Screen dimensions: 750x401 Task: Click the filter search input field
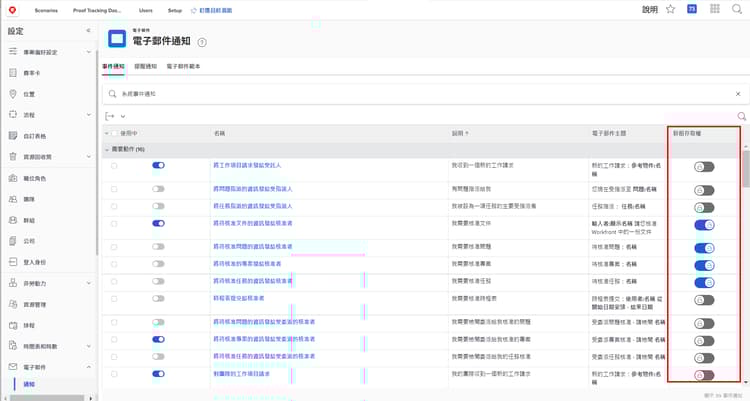click(426, 94)
